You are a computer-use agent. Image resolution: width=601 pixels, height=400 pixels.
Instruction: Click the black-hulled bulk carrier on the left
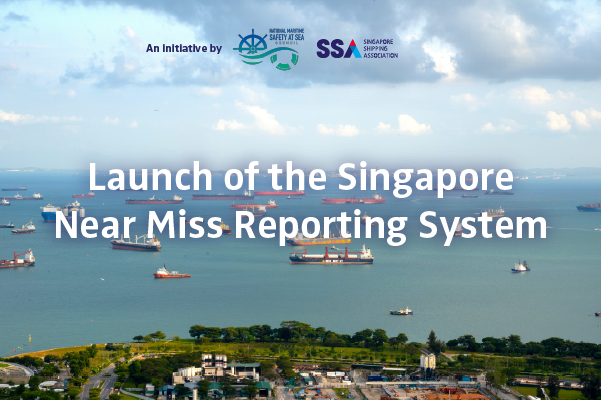(136, 244)
